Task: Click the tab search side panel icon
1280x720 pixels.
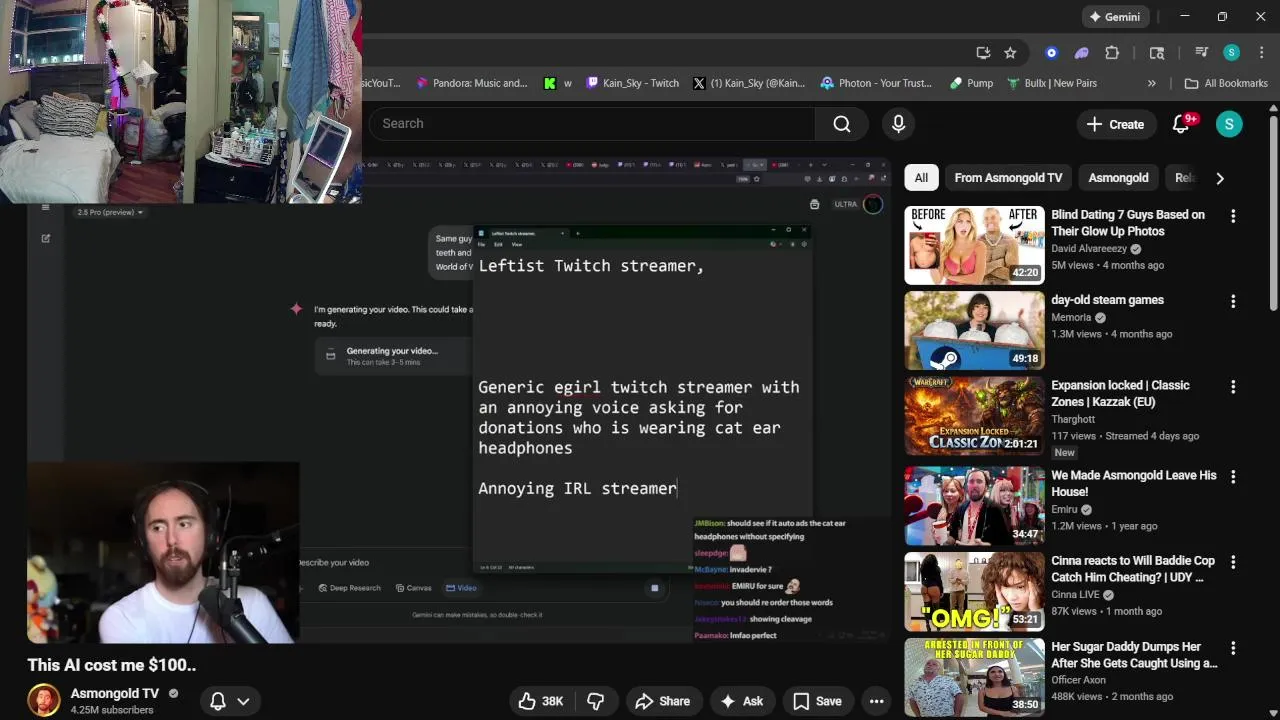Action: point(1157,53)
